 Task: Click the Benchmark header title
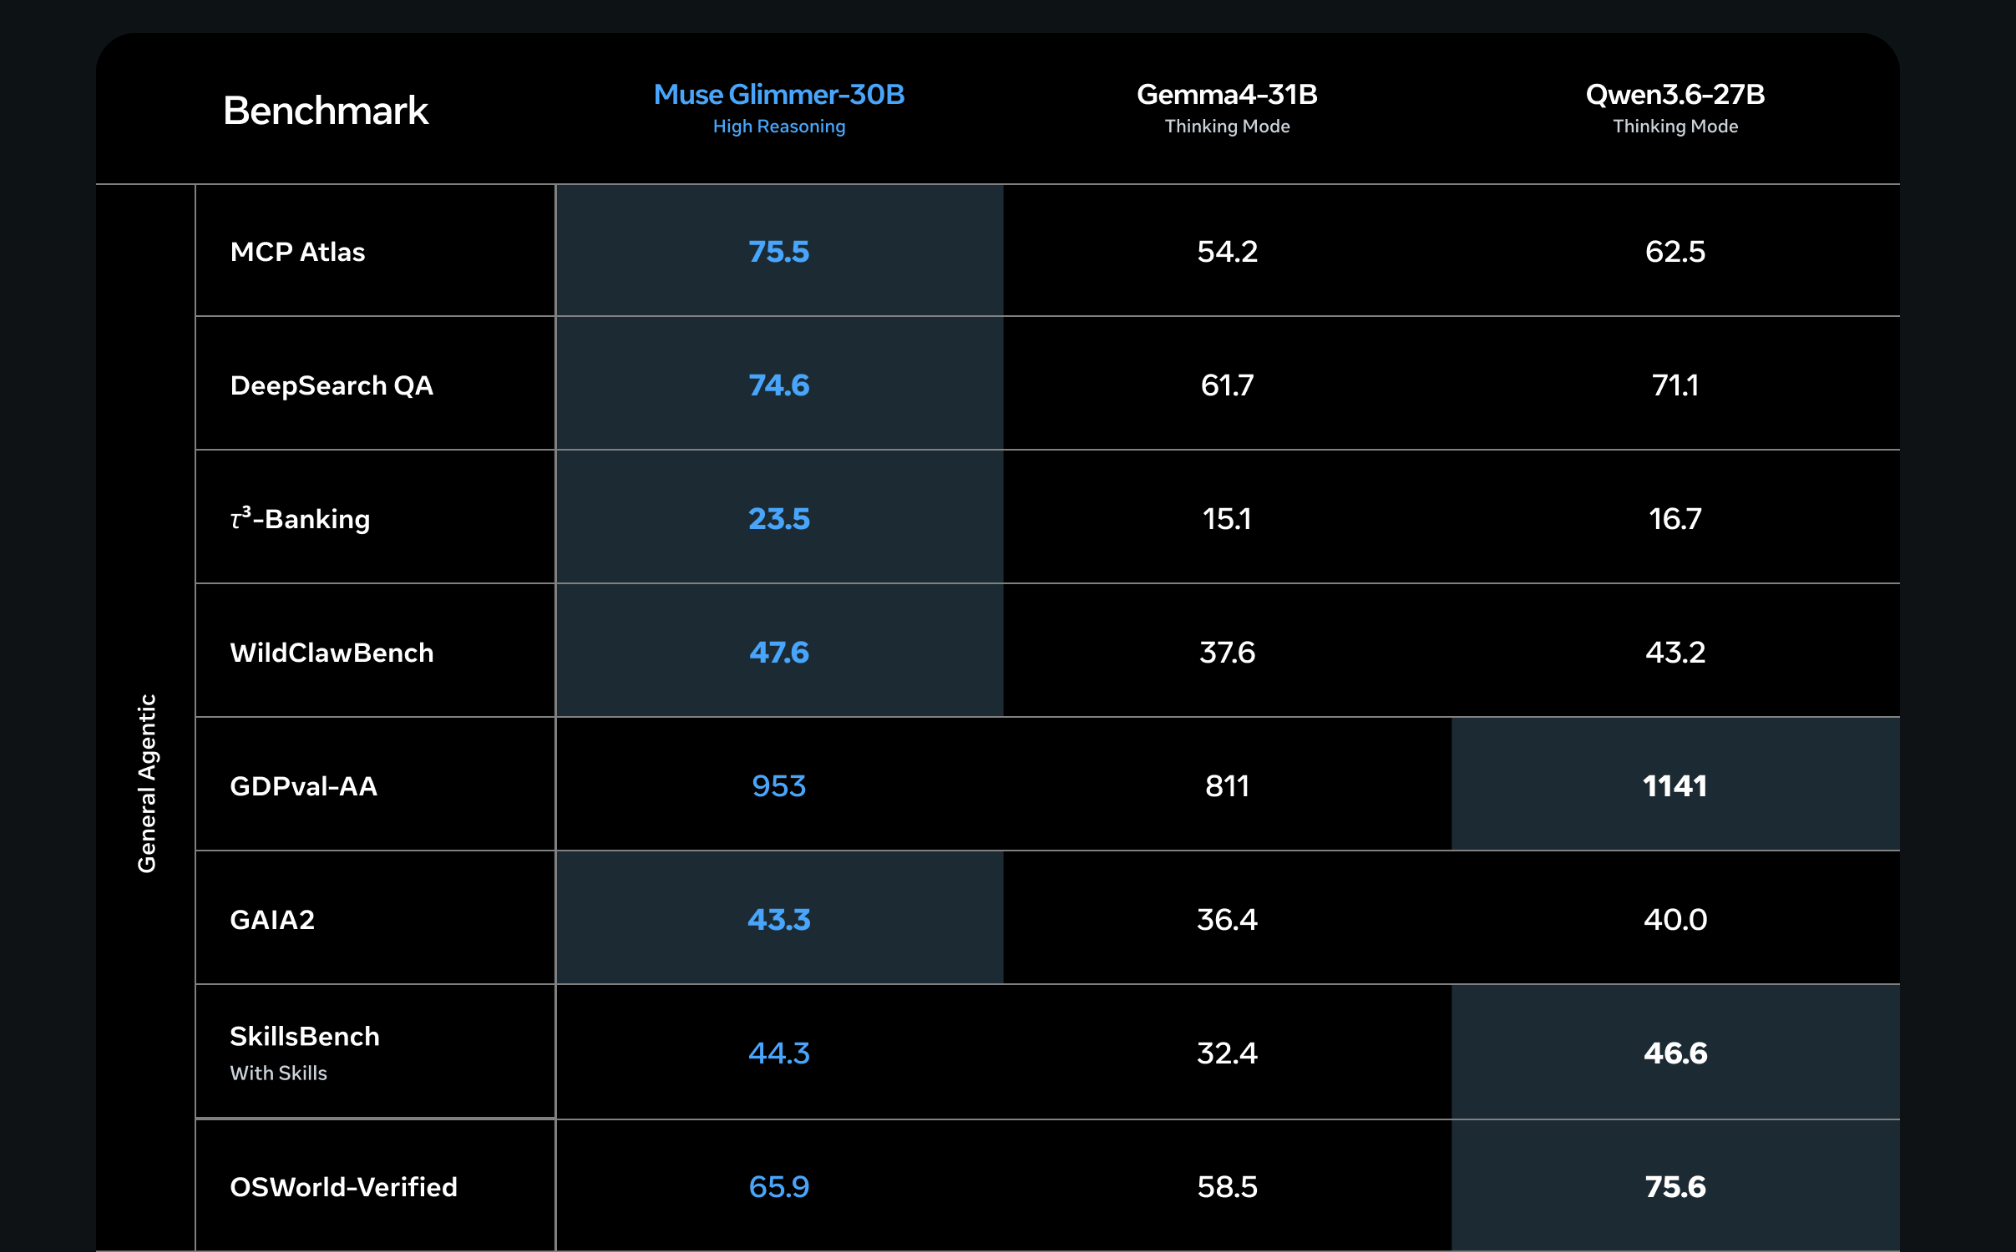tap(325, 111)
